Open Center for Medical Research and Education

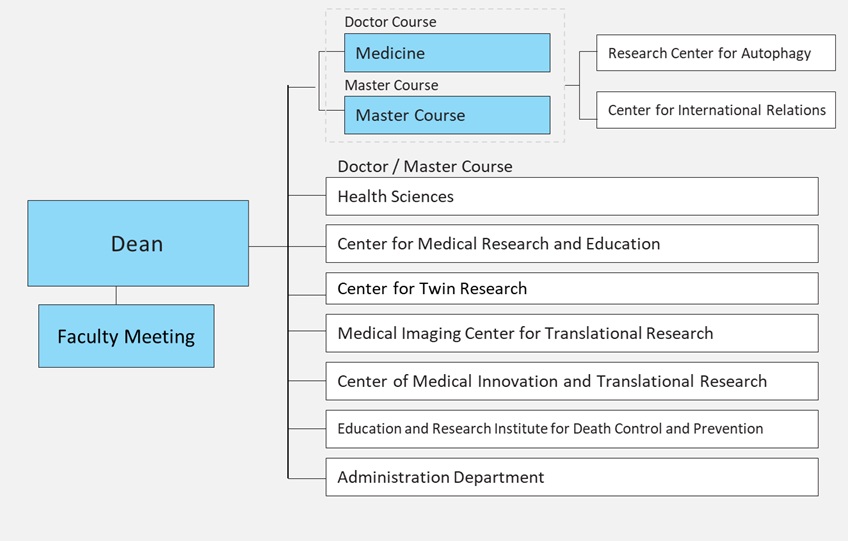click(x=571, y=243)
